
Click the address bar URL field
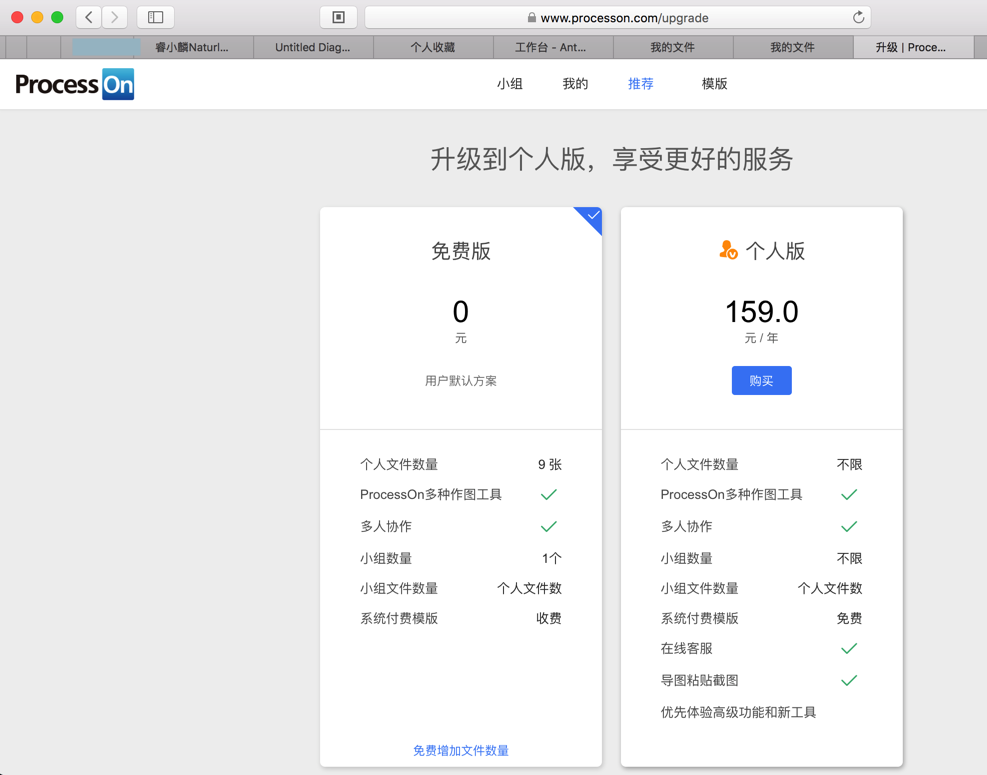click(618, 18)
